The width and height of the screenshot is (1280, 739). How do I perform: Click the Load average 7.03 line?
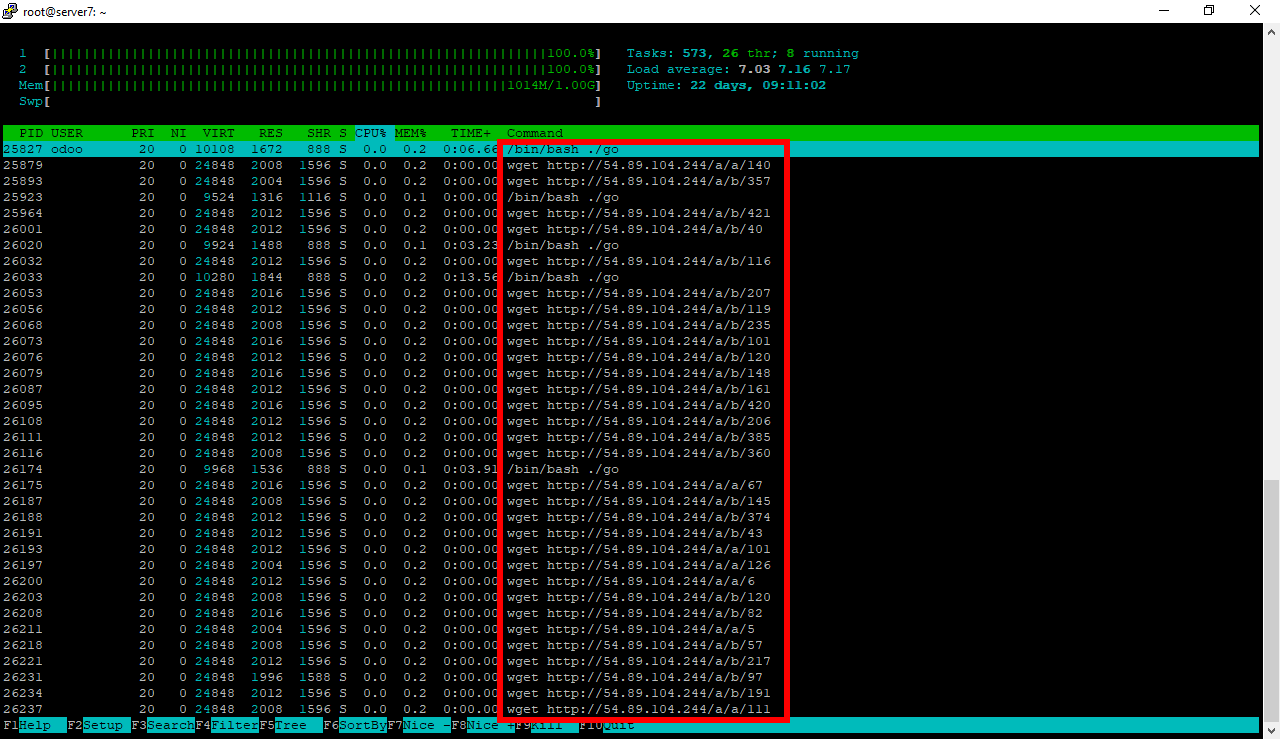pyautogui.click(x=738, y=69)
